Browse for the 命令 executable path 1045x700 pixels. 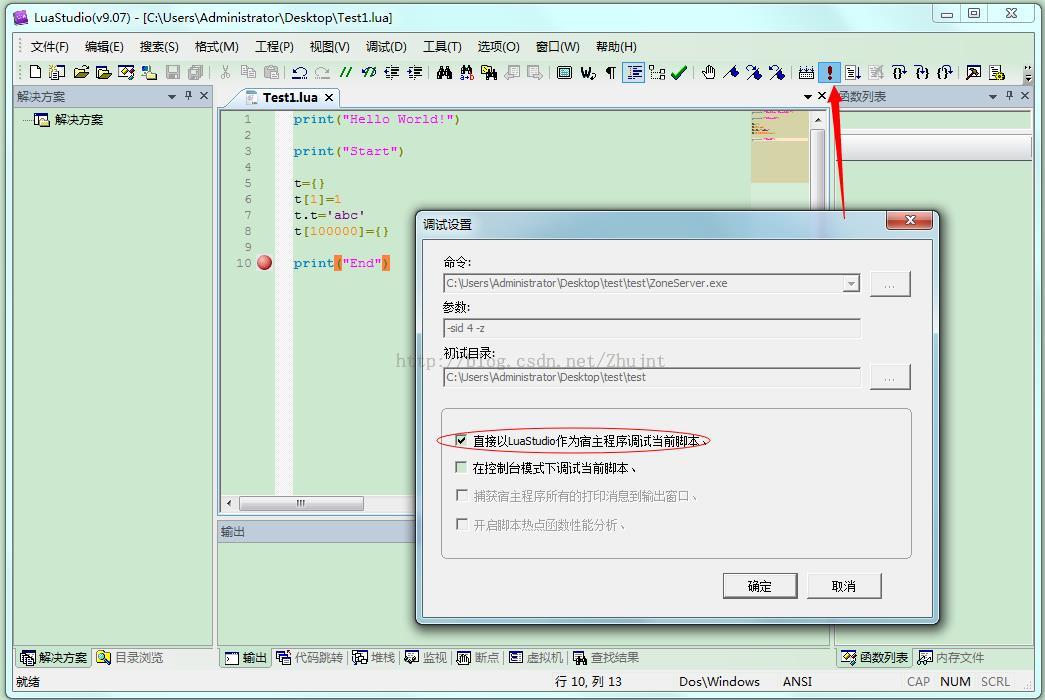coord(890,284)
